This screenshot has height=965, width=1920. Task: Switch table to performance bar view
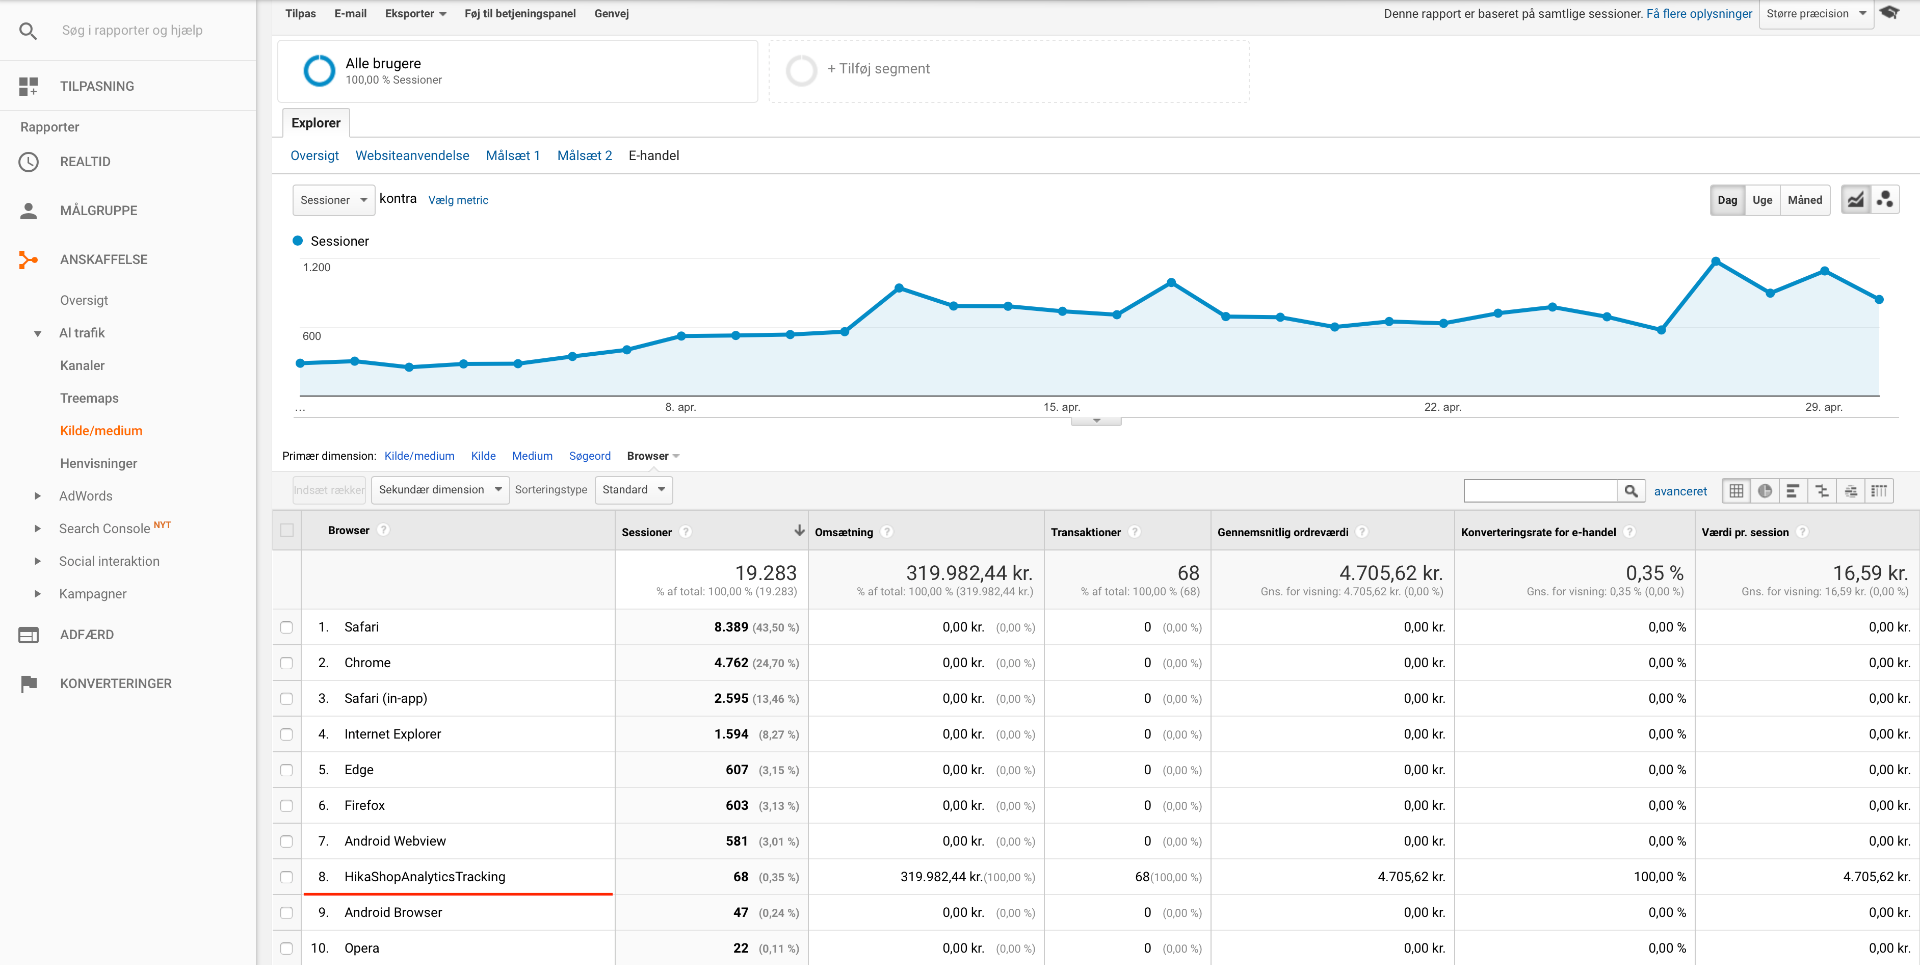pos(1793,491)
